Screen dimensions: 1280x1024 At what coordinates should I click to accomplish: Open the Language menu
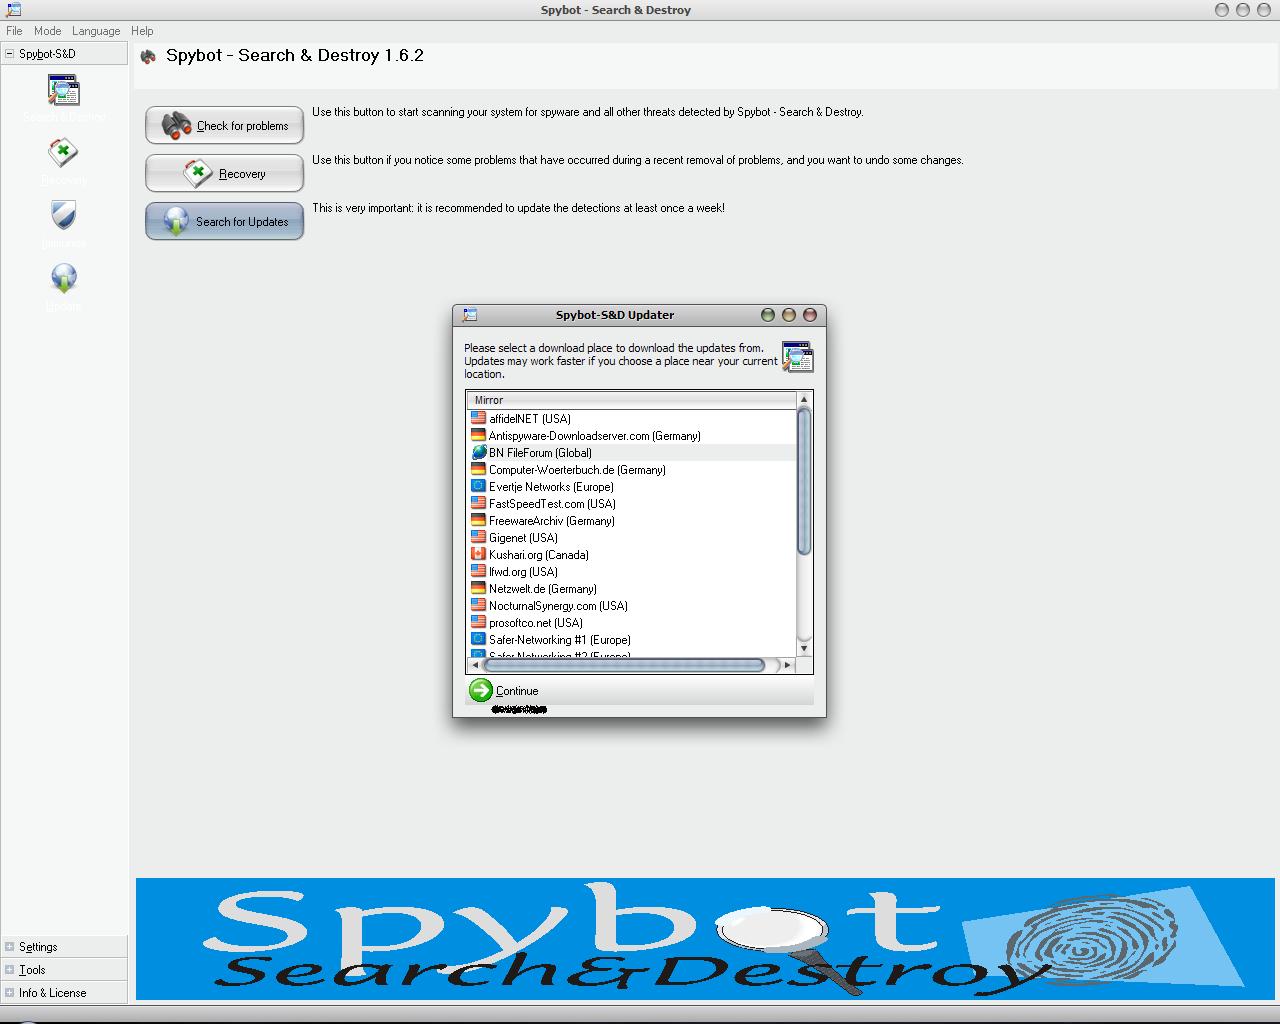(x=96, y=31)
